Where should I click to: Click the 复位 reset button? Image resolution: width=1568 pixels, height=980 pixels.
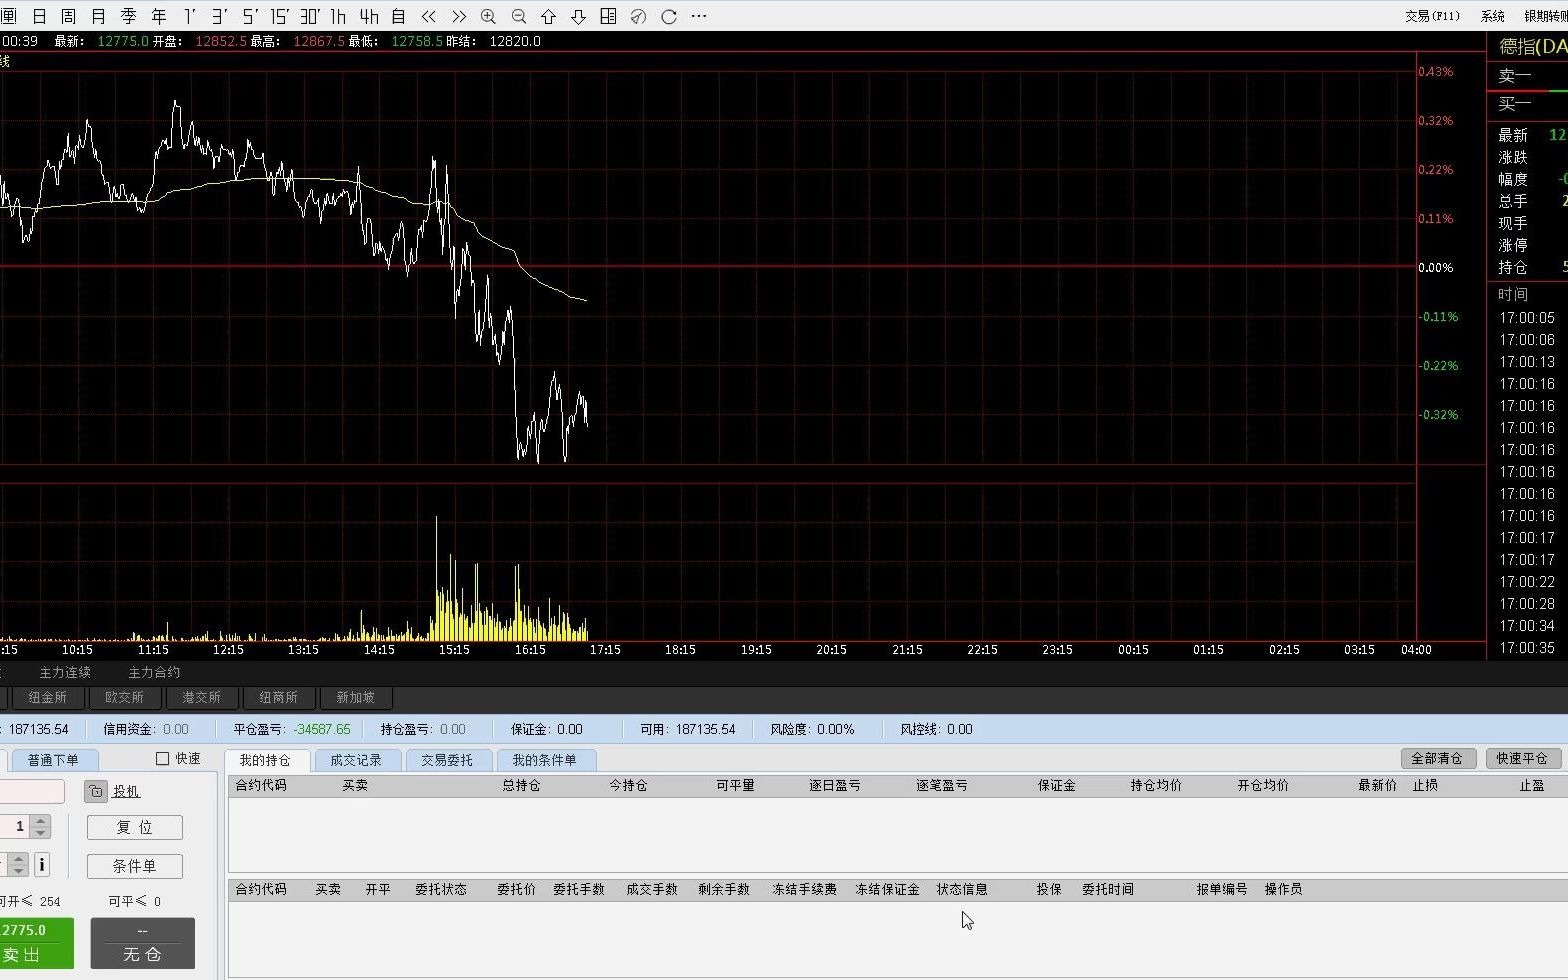coord(135,828)
